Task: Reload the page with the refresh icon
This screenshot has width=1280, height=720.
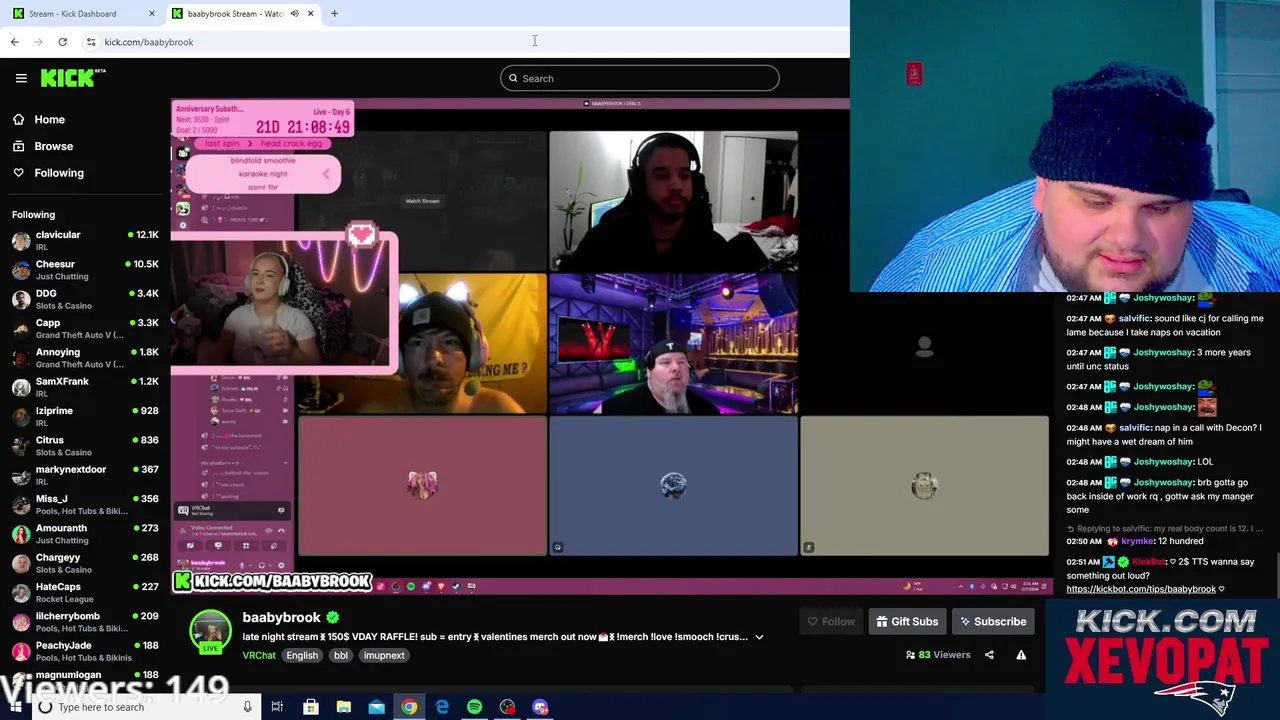Action: pyautogui.click(x=62, y=42)
